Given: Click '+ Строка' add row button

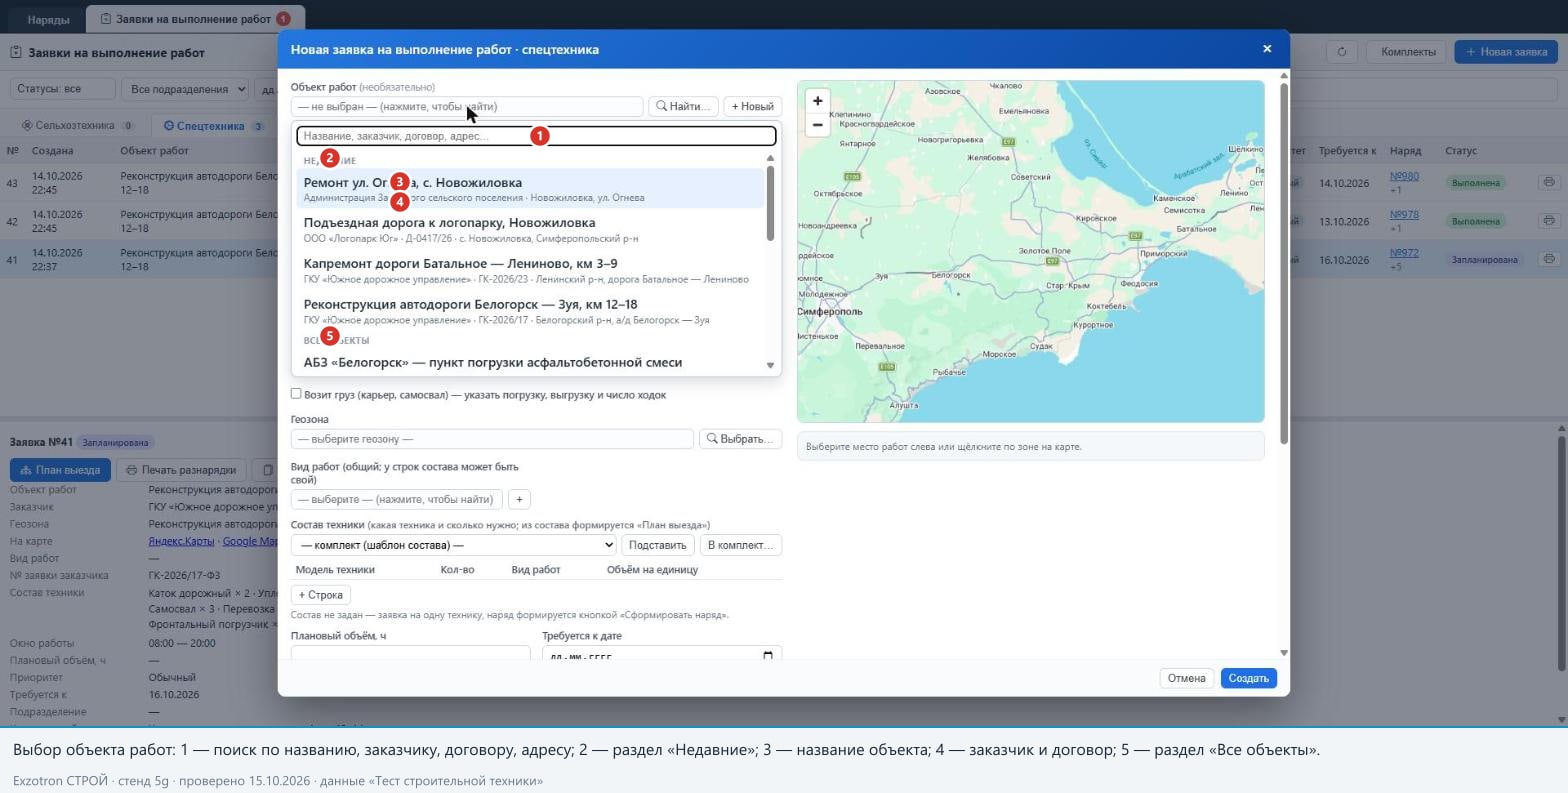Looking at the screenshot, I should (x=321, y=595).
